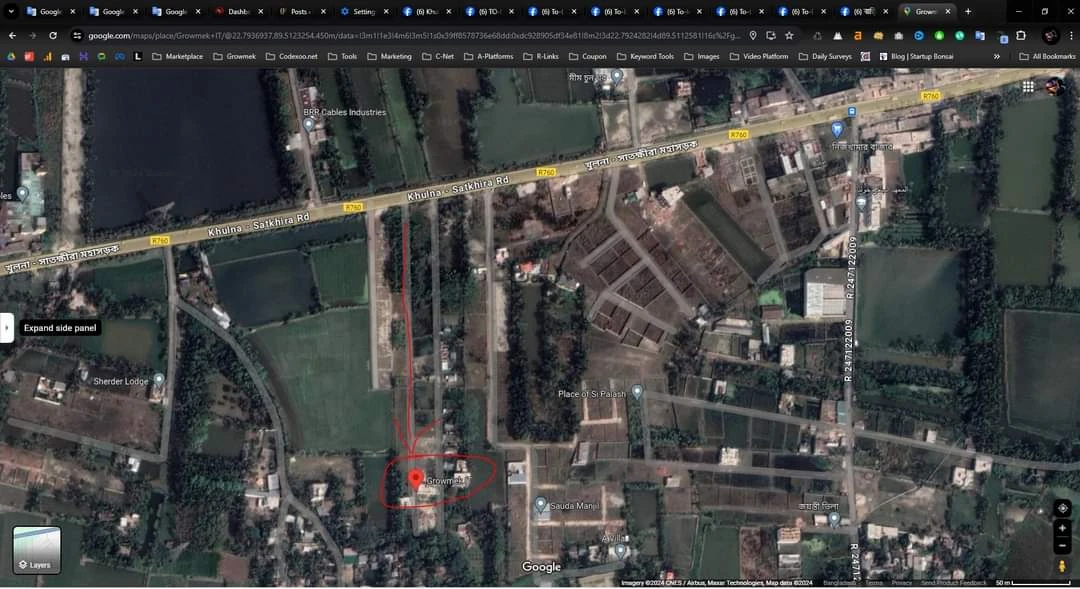Open the Google apps grid
Screen dimensions: 1080x589
(x=1028, y=87)
